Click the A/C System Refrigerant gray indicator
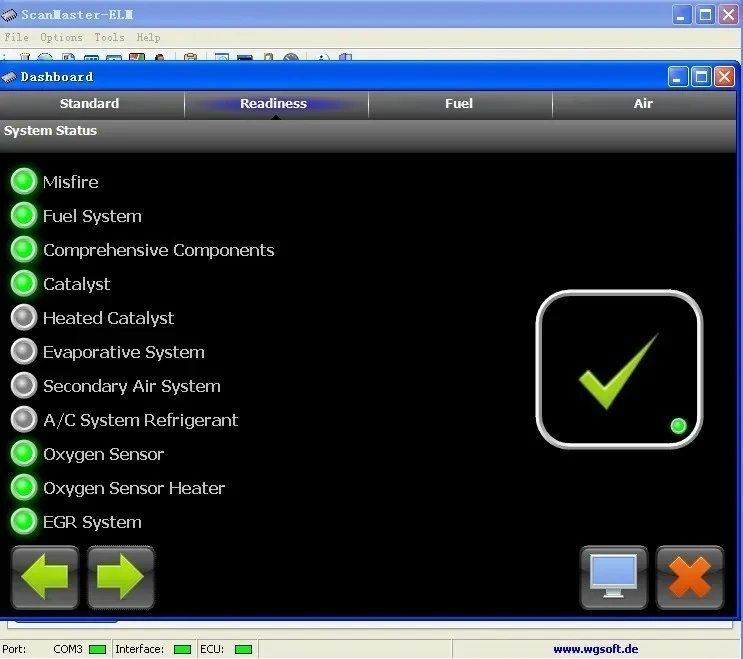This screenshot has width=743, height=659. tap(24, 420)
